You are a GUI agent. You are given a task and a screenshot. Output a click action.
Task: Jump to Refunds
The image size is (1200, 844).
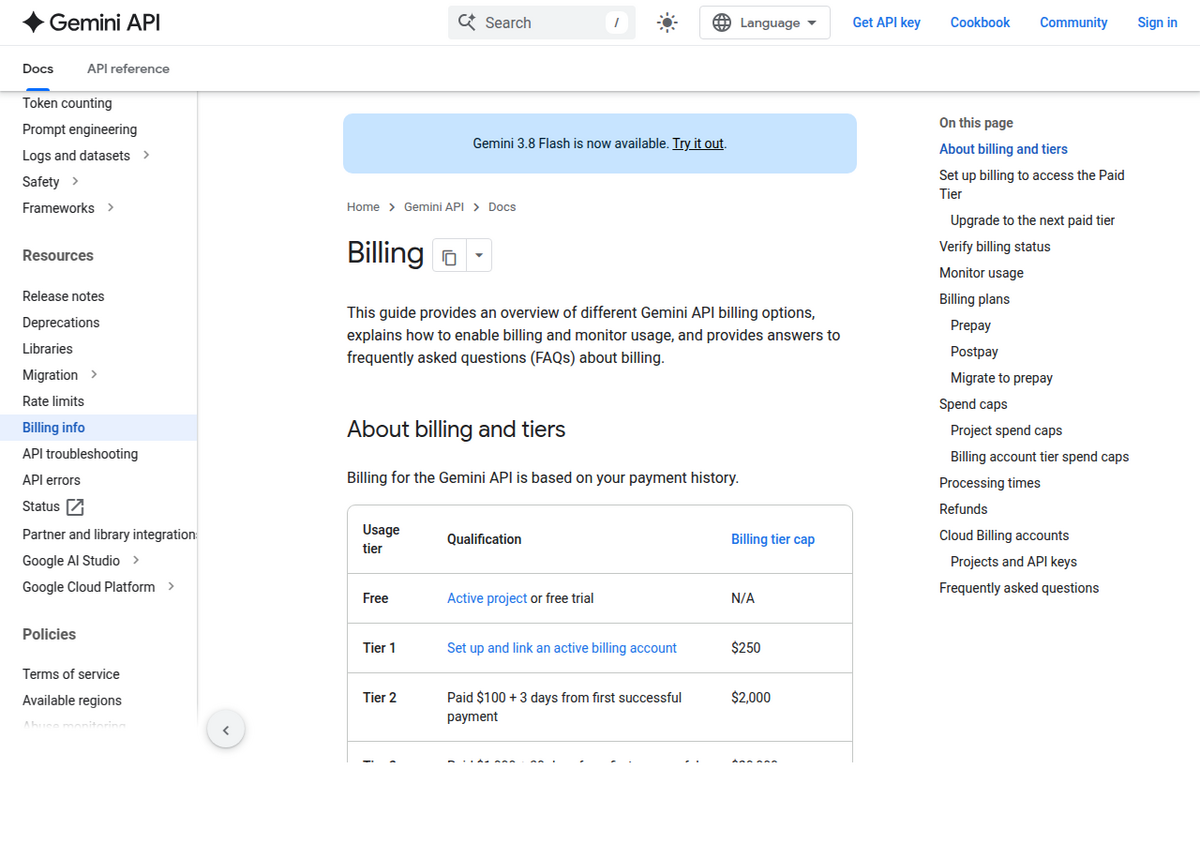pyautogui.click(x=963, y=509)
